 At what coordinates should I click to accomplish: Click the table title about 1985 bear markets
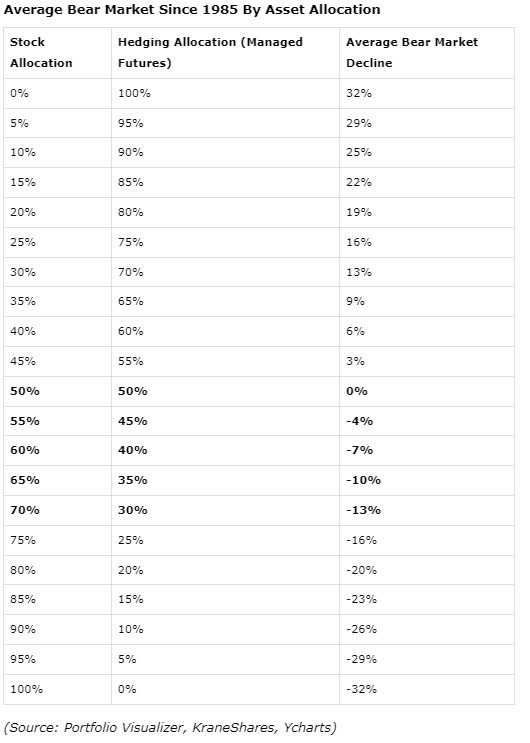tap(192, 10)
